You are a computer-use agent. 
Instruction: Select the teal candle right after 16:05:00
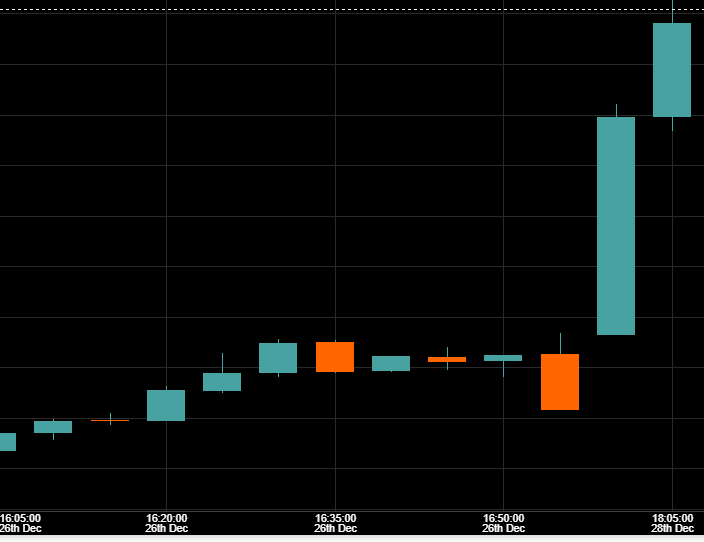pyautogui.click(x=53, y=427)
